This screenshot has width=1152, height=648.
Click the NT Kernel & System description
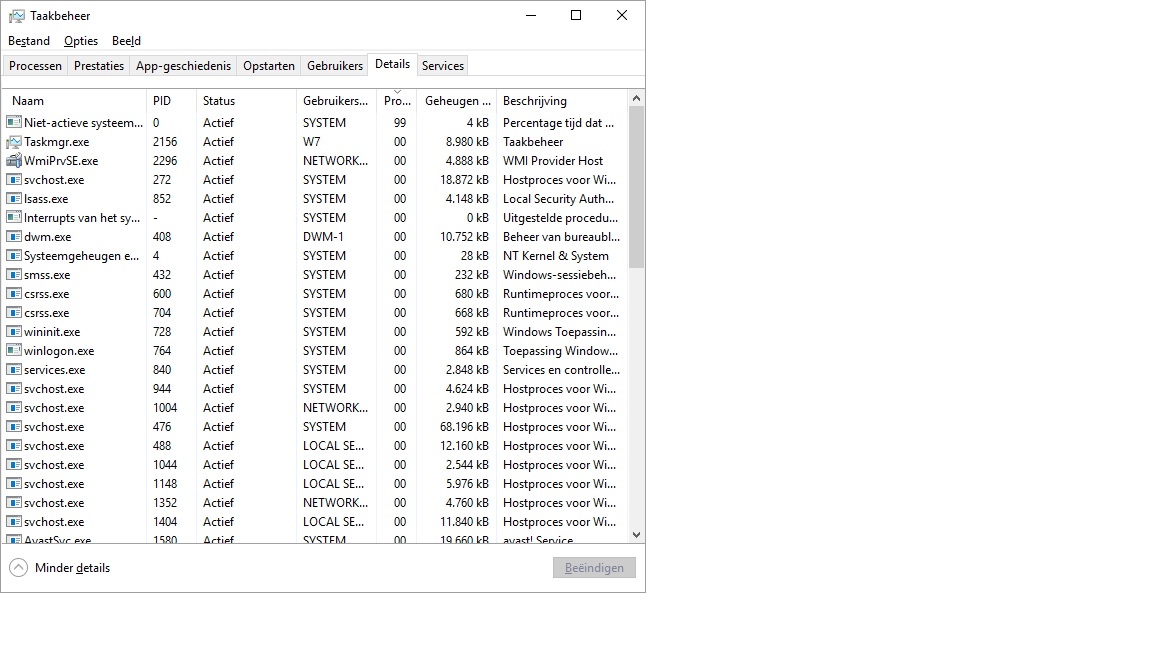click(x=555, y=256)
